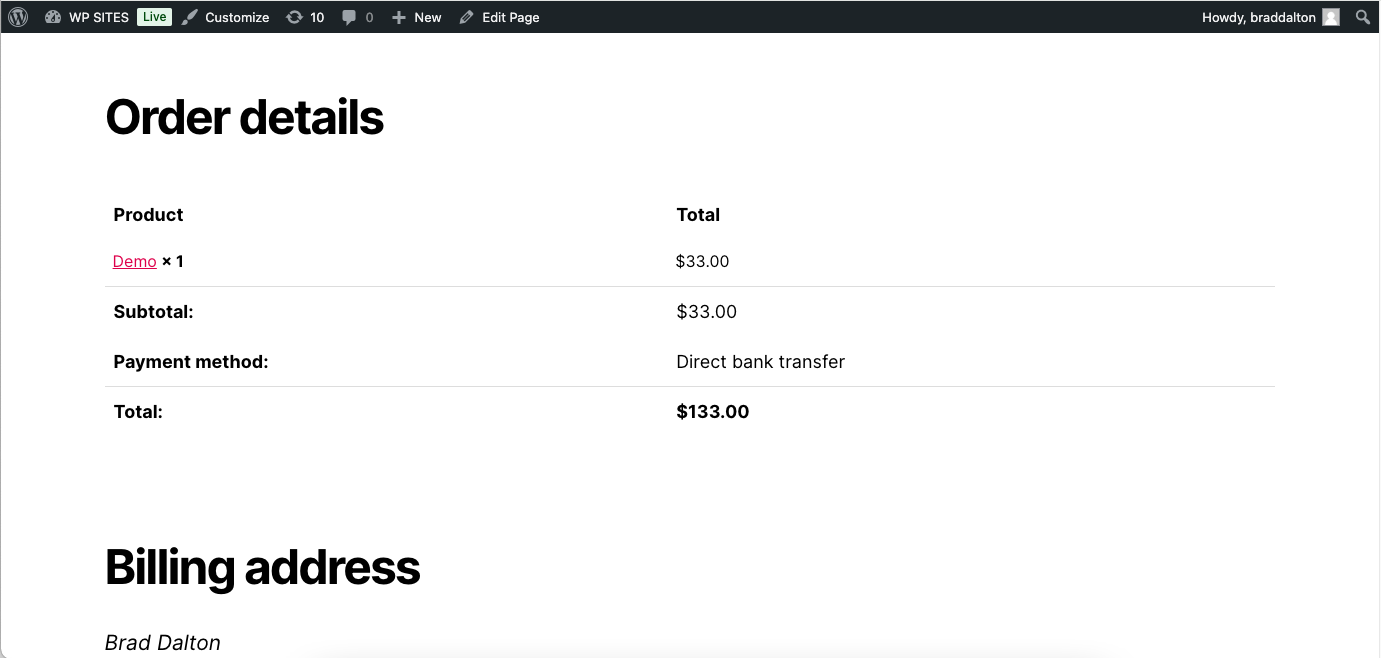1381x658 pixels.
Task: Click the Customize paintbrush icon
Action: [190, 17]
